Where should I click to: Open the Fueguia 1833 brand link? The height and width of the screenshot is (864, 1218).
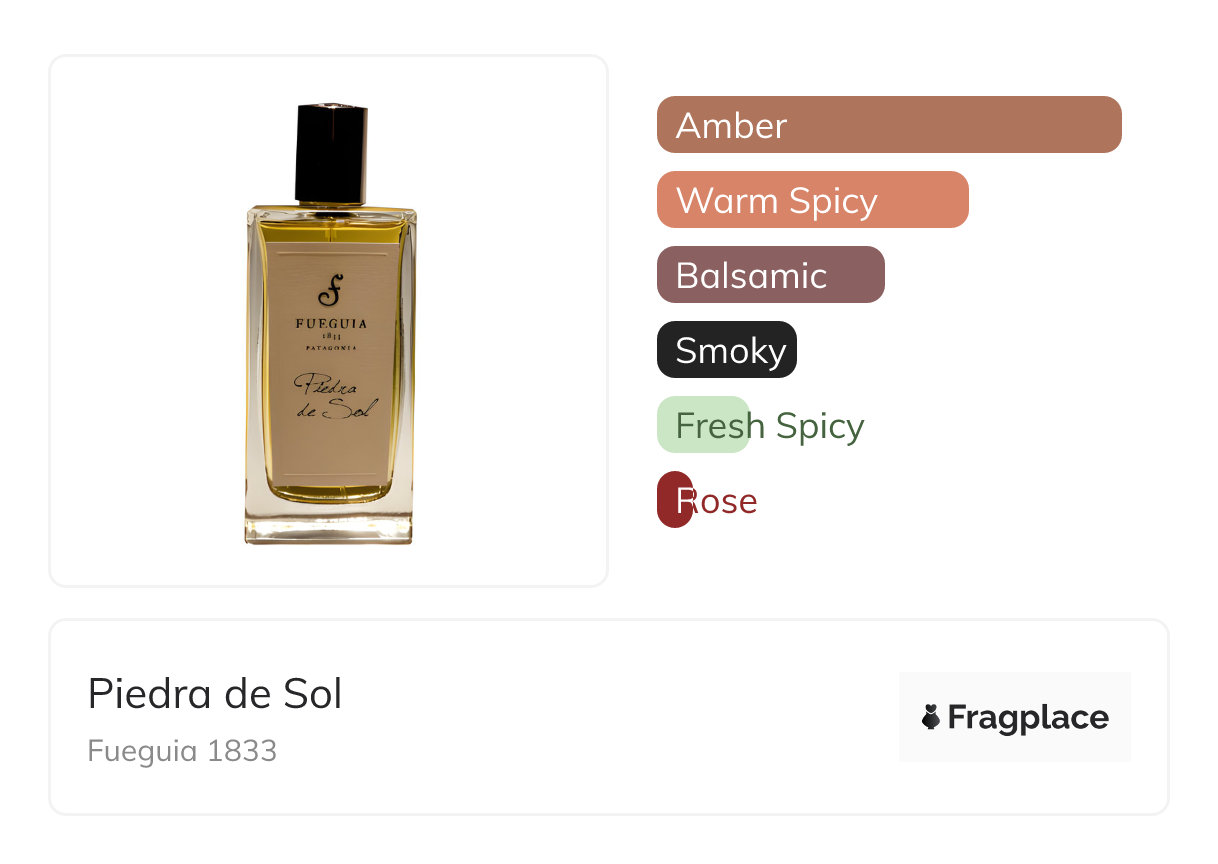182,751
